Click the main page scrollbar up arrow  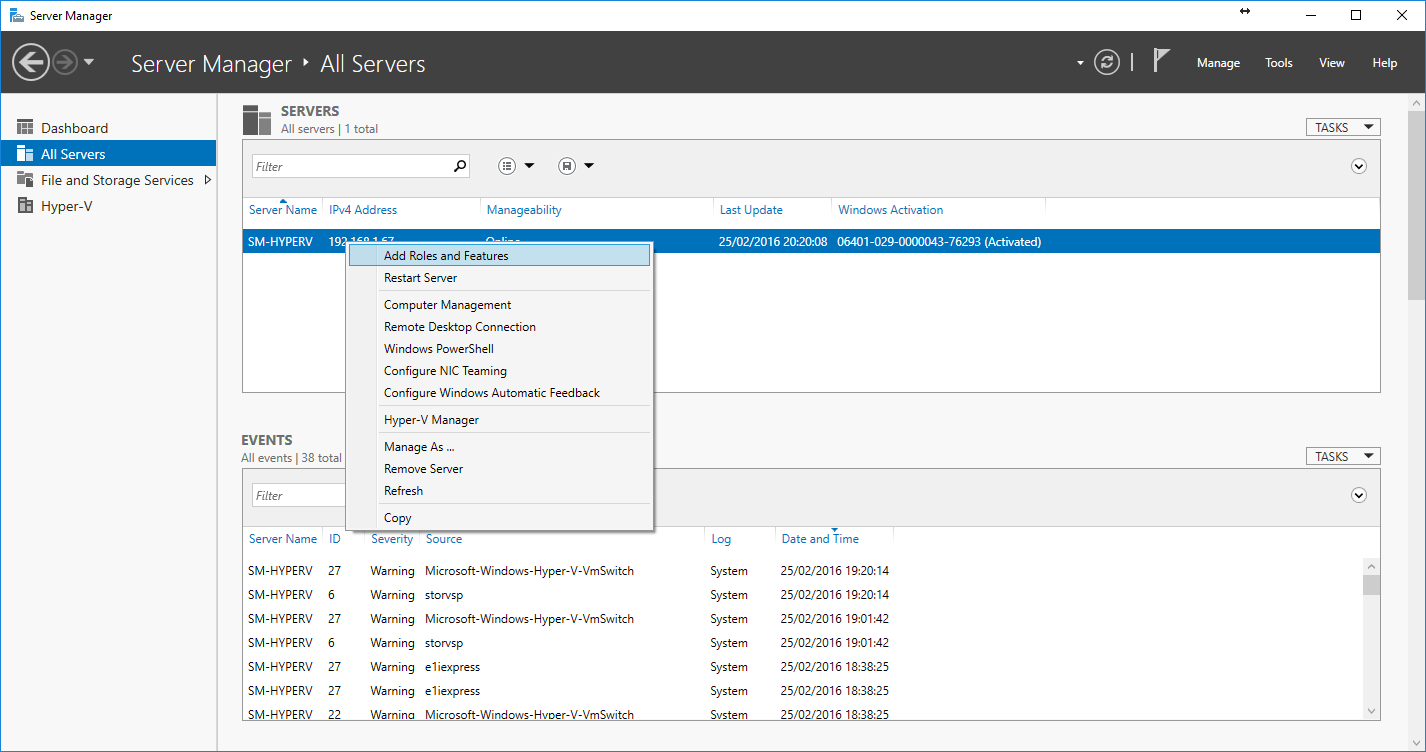1416,104
